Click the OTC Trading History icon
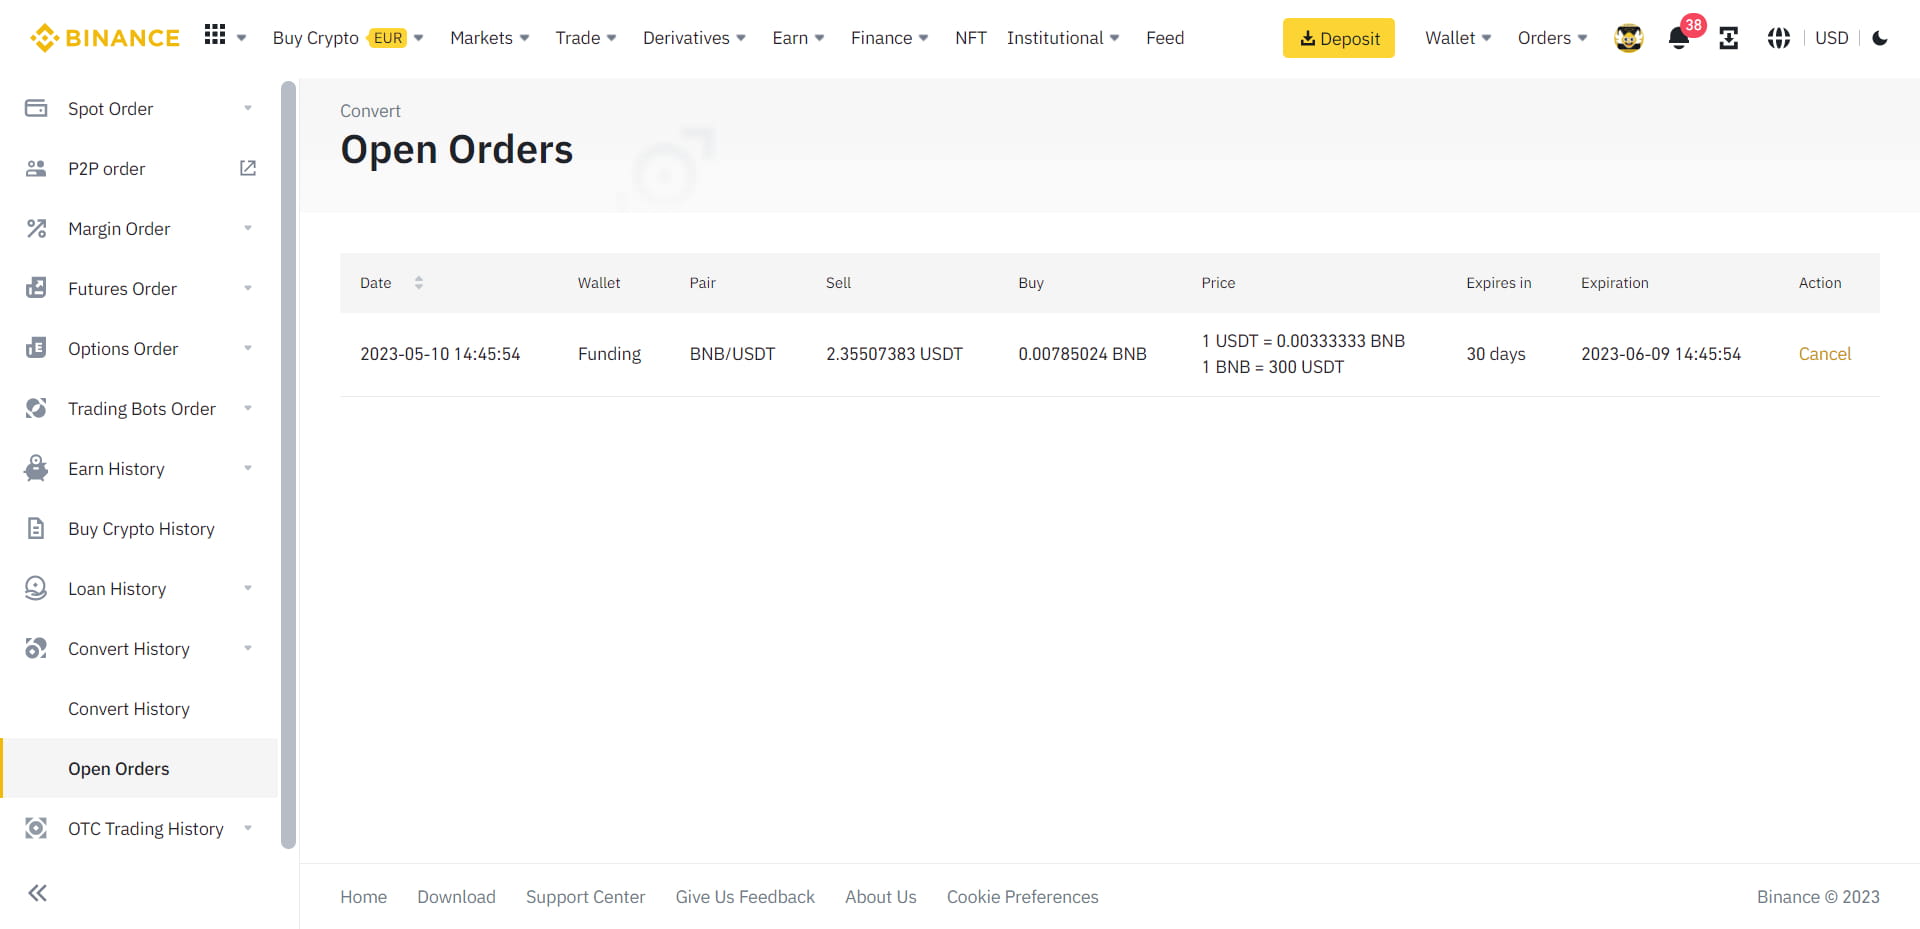 (36, 828)
